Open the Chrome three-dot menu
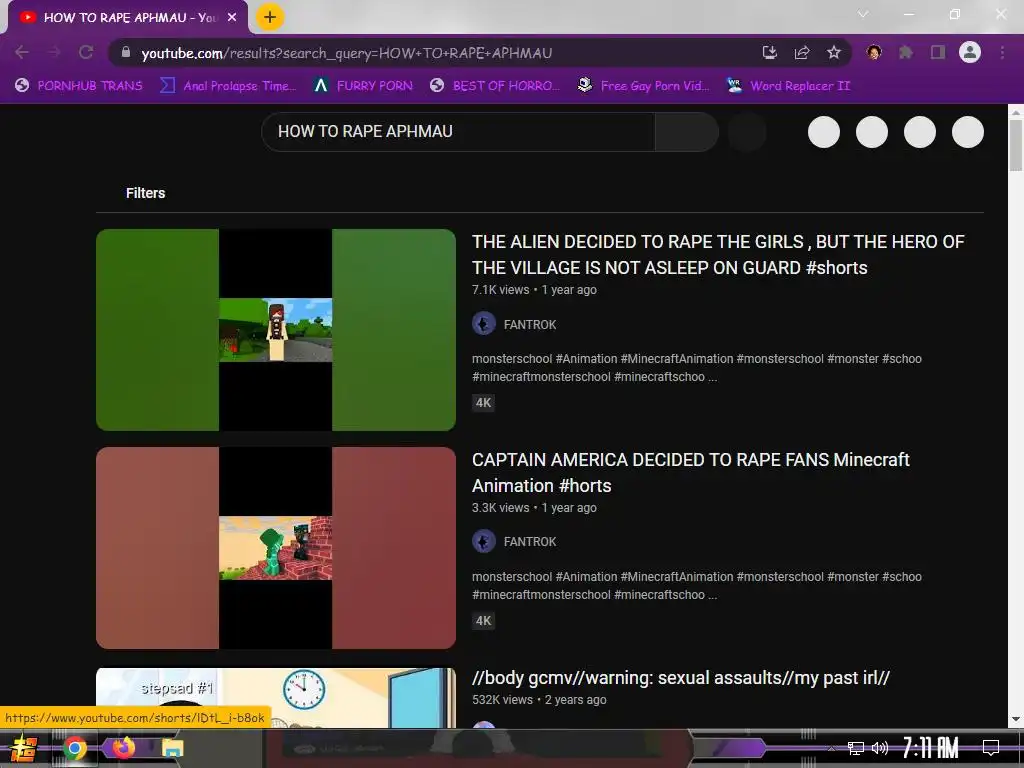The height and width of the screenshot is (768, 1024). 1002,52
